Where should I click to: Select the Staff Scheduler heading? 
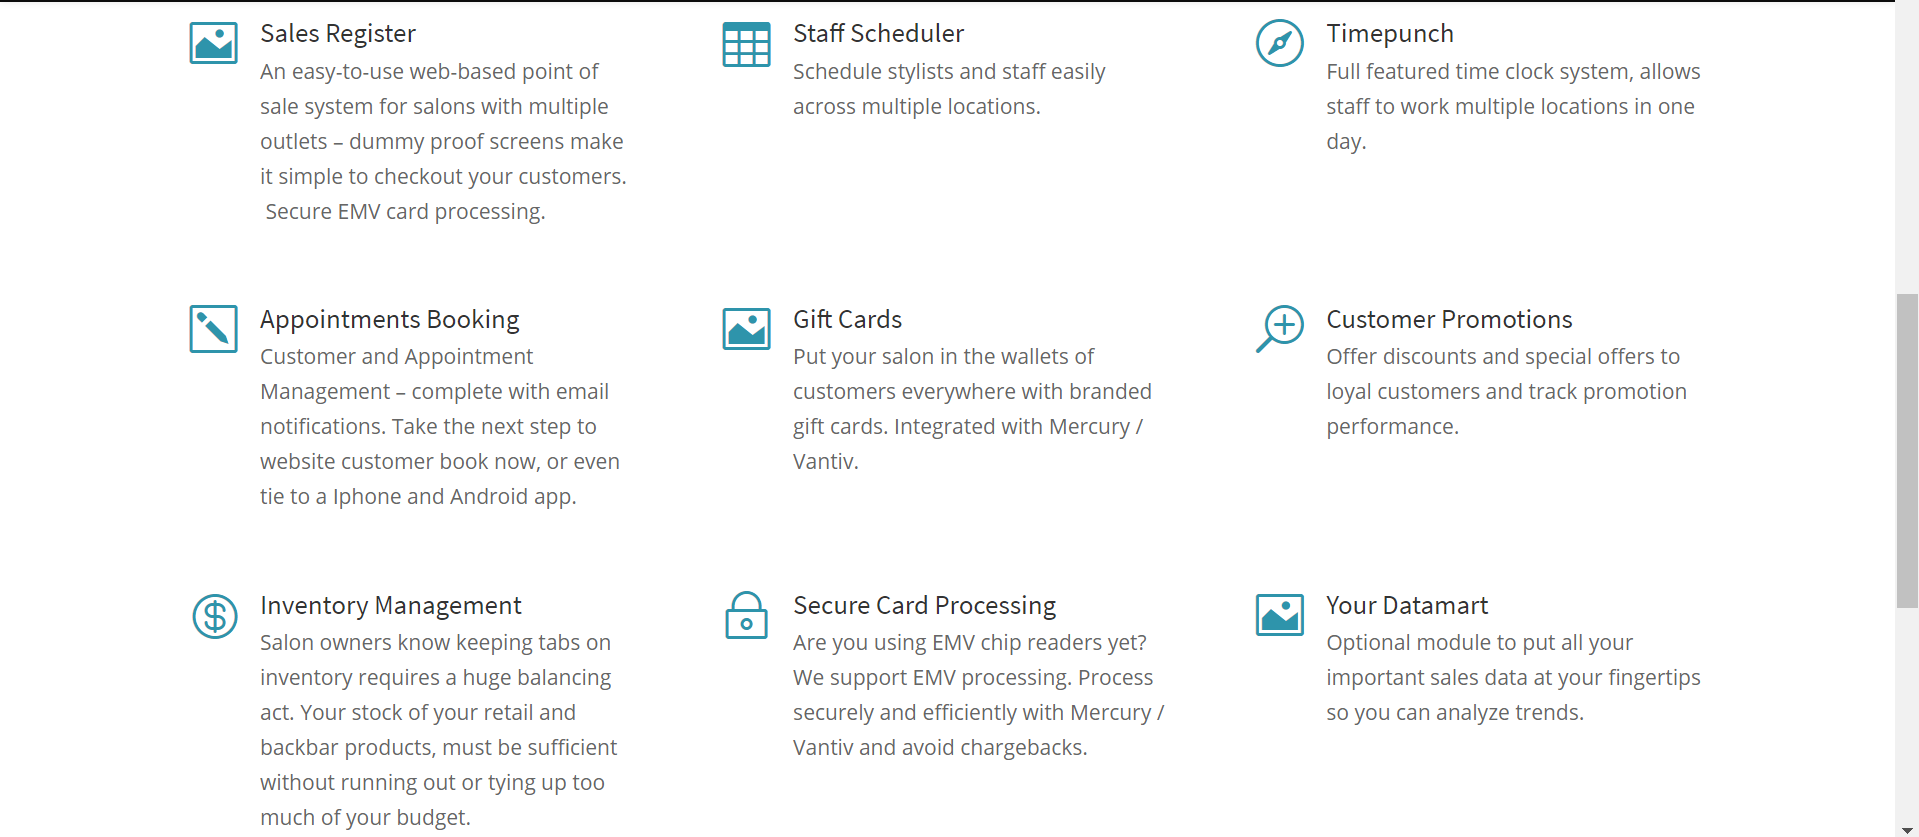pyautogui.click(x=878, y=33)
